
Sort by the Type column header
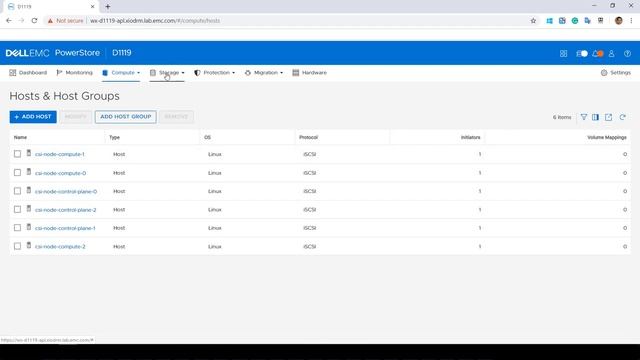114,138
